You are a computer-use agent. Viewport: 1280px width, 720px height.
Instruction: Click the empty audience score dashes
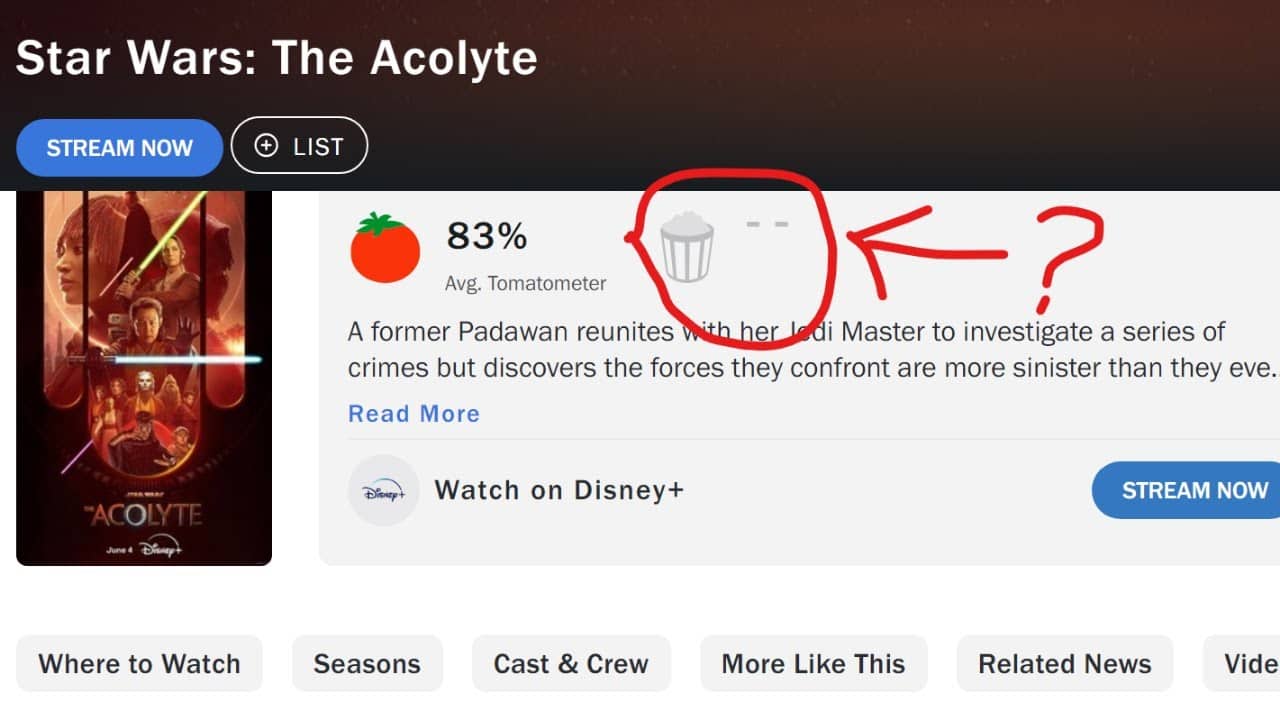[x=767, y=224]
